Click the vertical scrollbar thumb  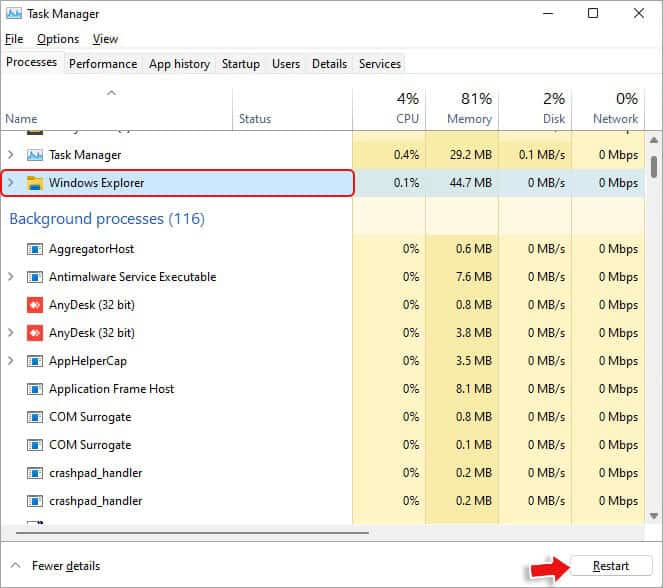click(654, 167)
